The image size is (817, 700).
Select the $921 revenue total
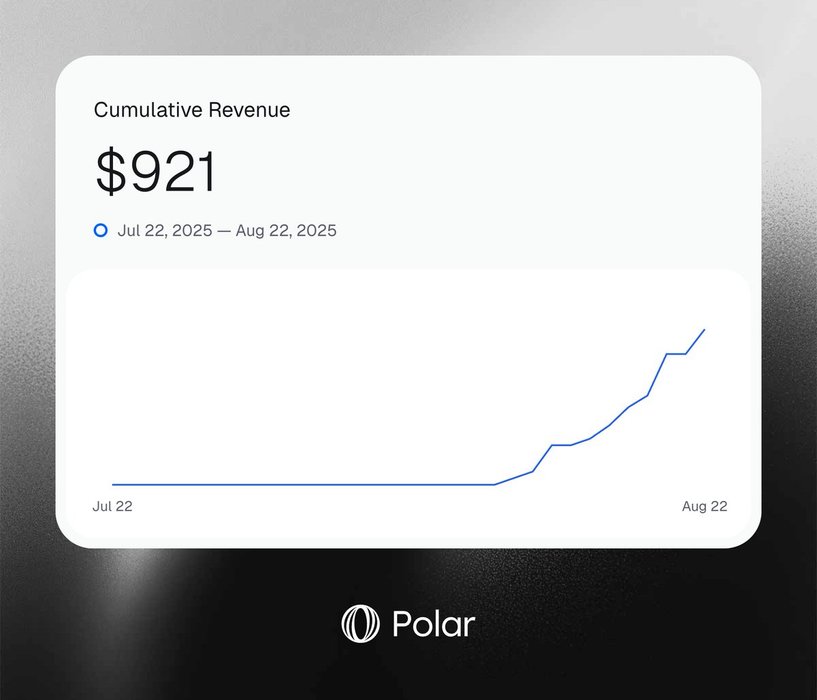click(x=156, y=172)
